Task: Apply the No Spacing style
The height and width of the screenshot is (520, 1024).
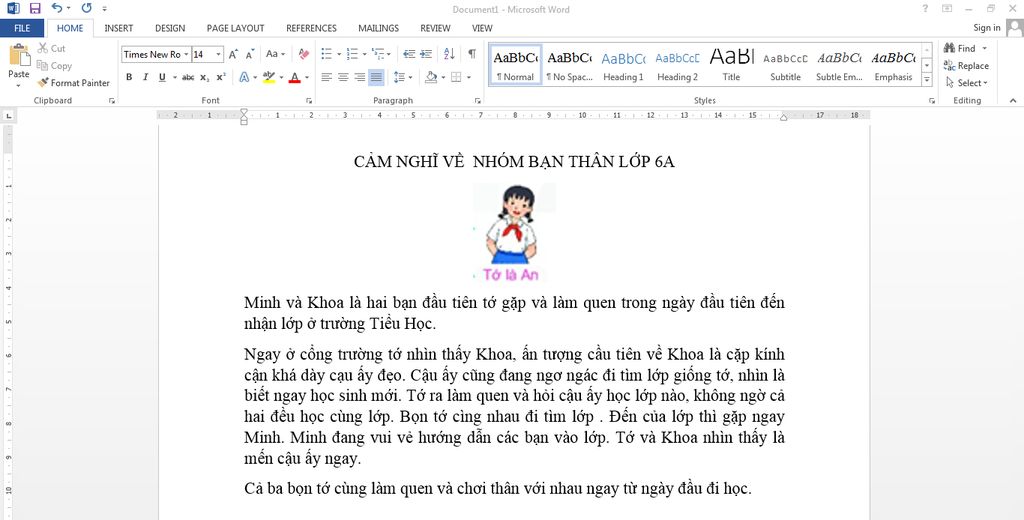Action: (x=569, y=65)
